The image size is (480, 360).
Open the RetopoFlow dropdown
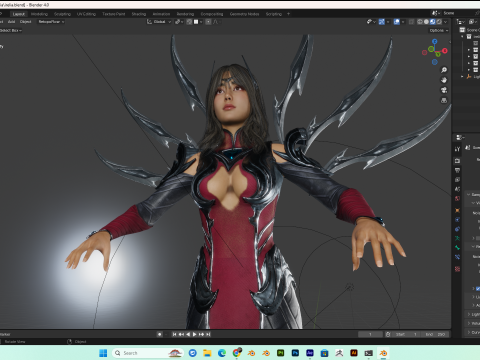51,22
